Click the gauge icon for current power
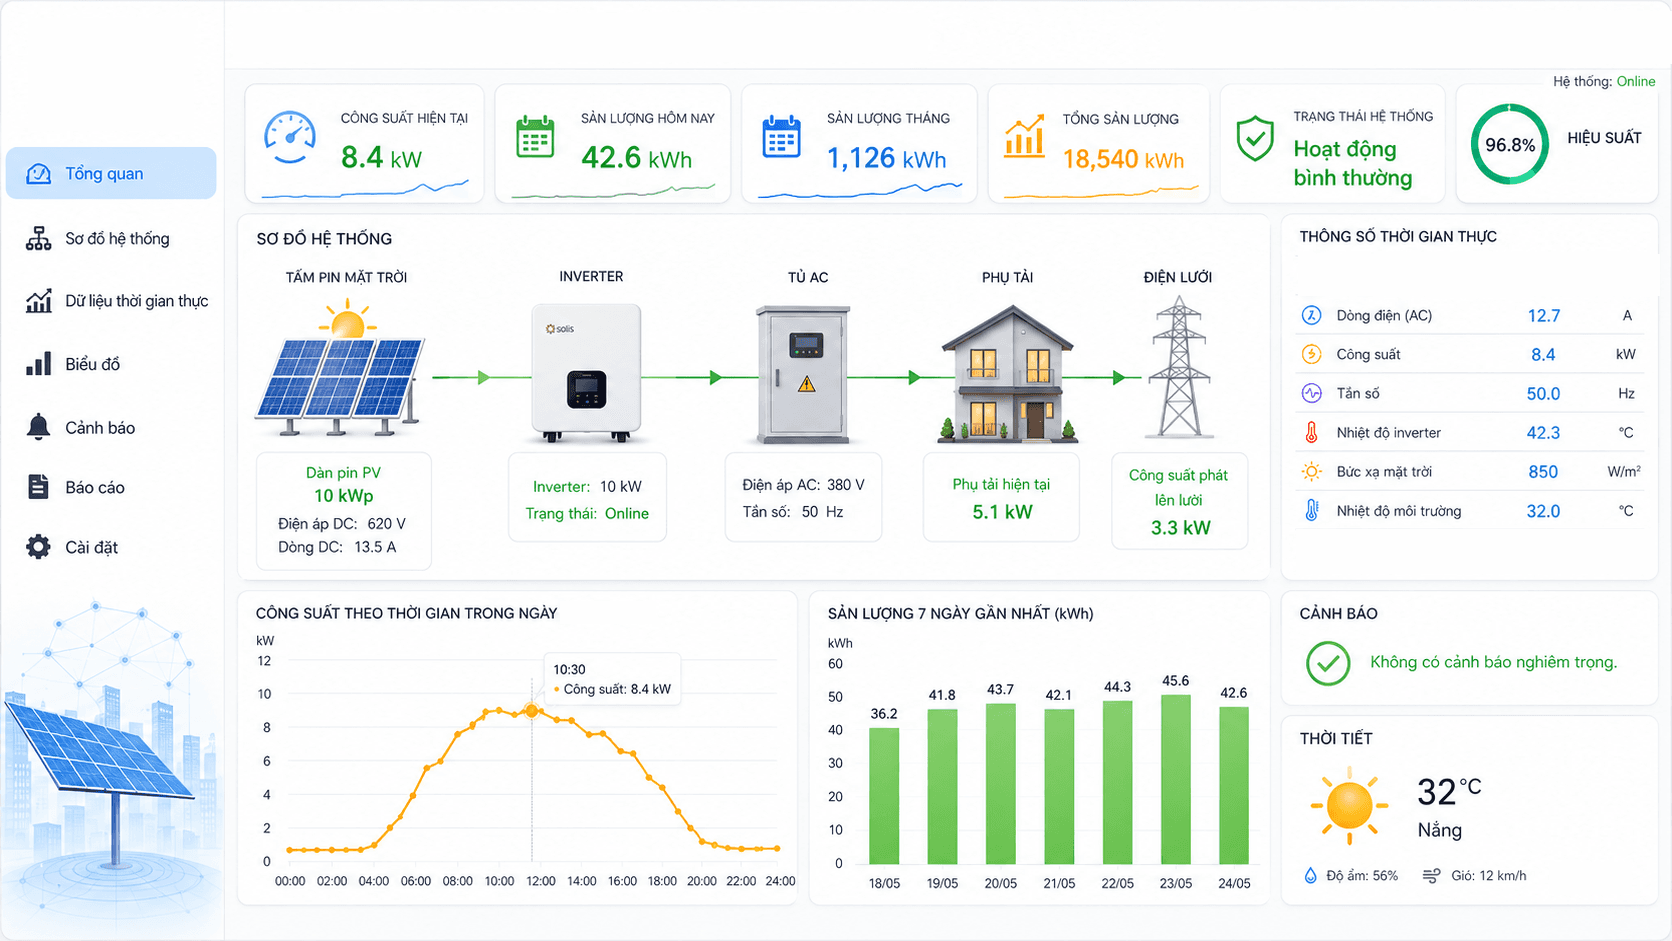Screen dimensions: 1672x941 coord(290,137)
